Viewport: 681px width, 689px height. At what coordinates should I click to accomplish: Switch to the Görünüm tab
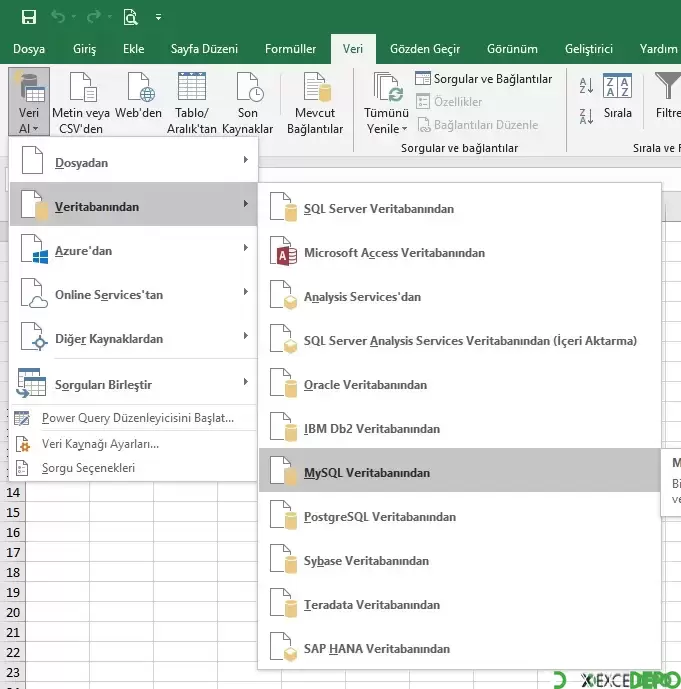512,49
